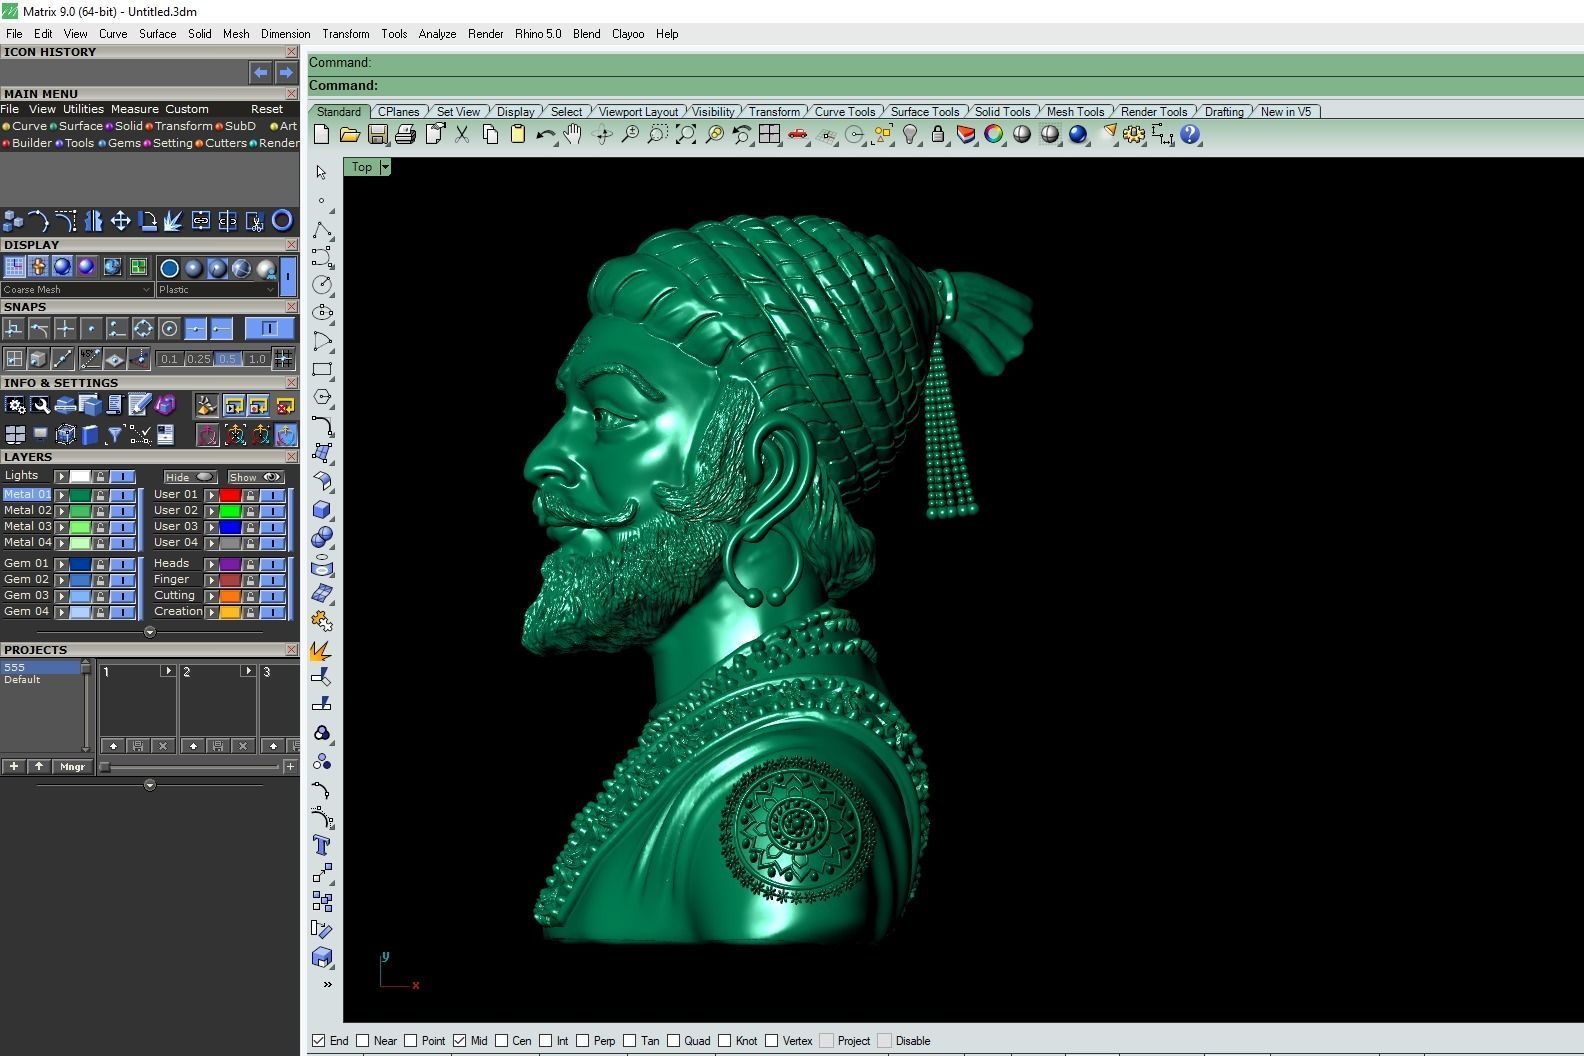1584x1056 pixels.
Task: Toggle the End osnap checkbox
Action: (318, 1041)
